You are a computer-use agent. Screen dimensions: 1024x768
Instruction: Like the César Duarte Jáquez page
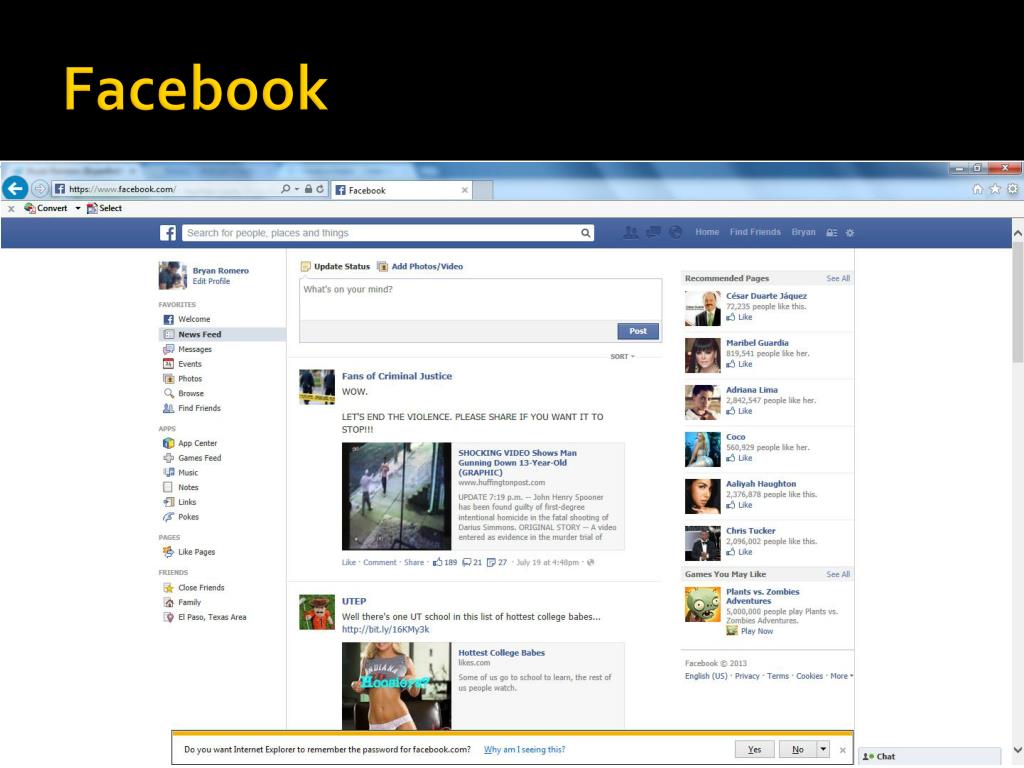point(739,317)
